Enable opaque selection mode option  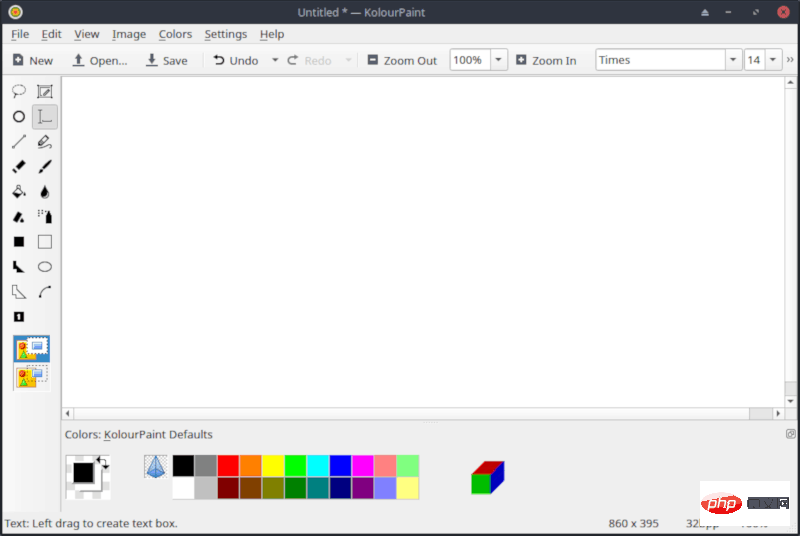coord(32,349)
